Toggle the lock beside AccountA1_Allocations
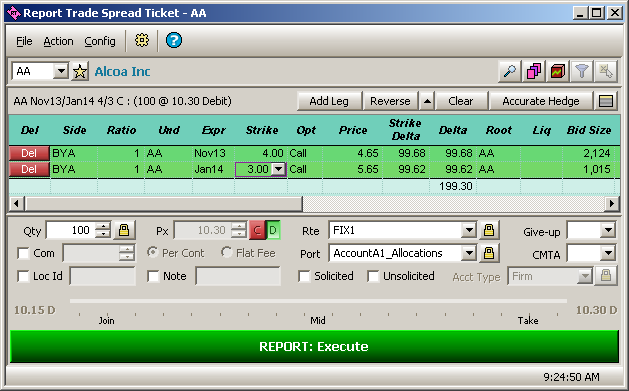Screen dimensions: 629x391 click(489, 253)
